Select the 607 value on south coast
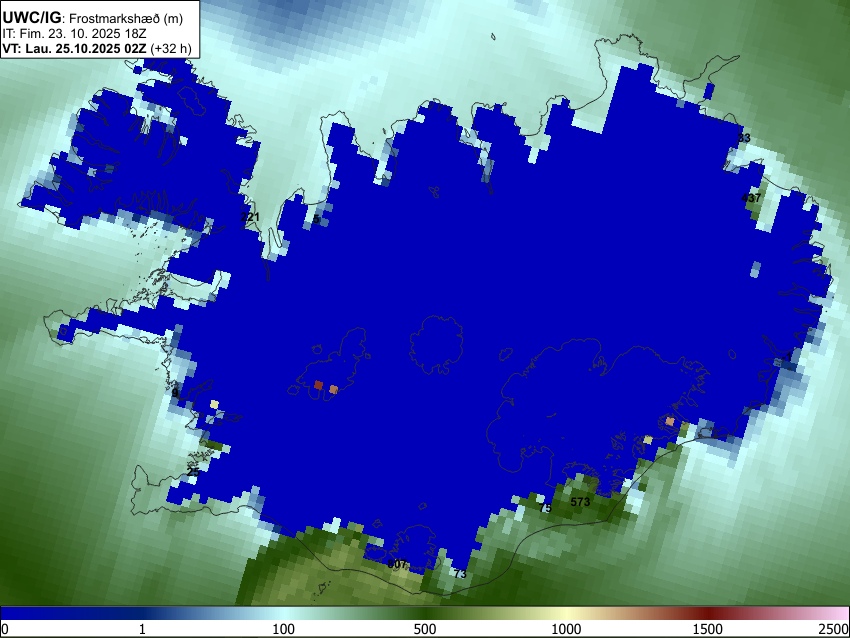Image resolution: width=850 pixels, height=638 pixels. click(397, 564)
